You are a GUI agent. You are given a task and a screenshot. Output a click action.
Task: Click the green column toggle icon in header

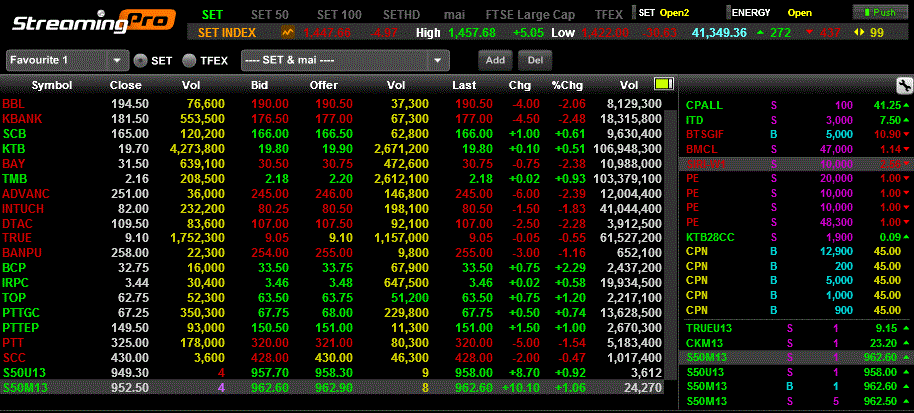(x=663, y=84)
